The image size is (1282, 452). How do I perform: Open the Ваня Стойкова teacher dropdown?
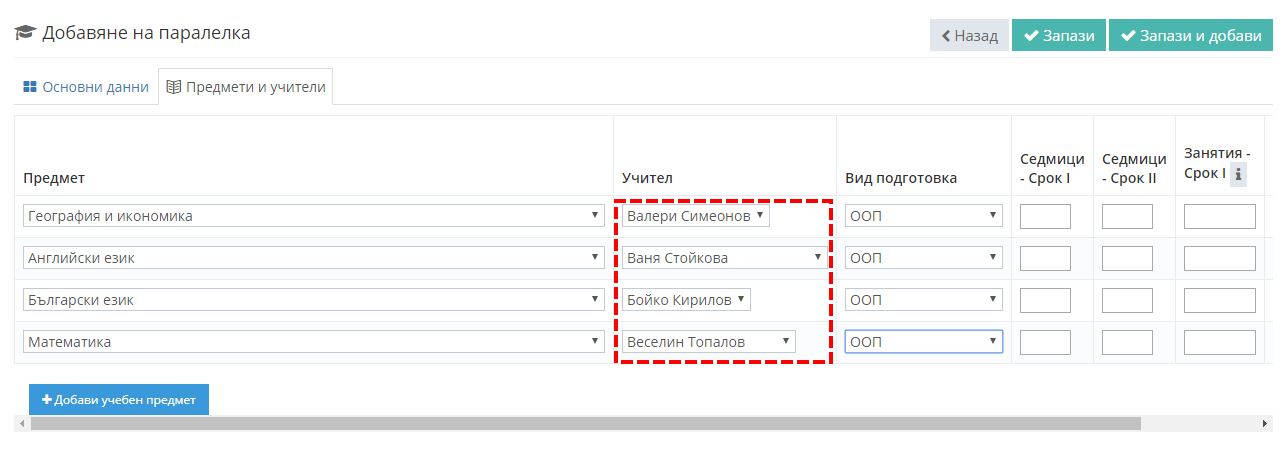point(723,258)
